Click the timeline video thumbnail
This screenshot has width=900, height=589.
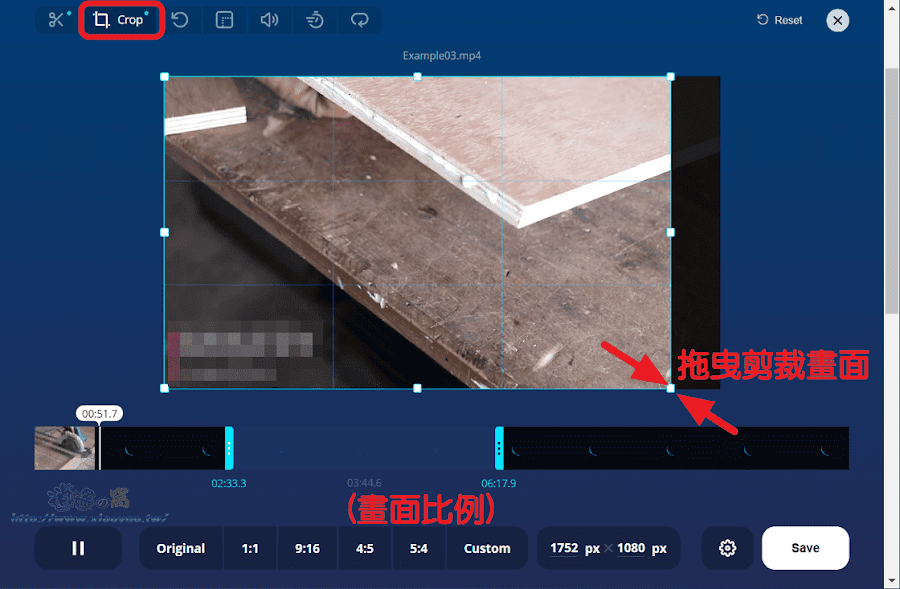(x=64, y=448)
